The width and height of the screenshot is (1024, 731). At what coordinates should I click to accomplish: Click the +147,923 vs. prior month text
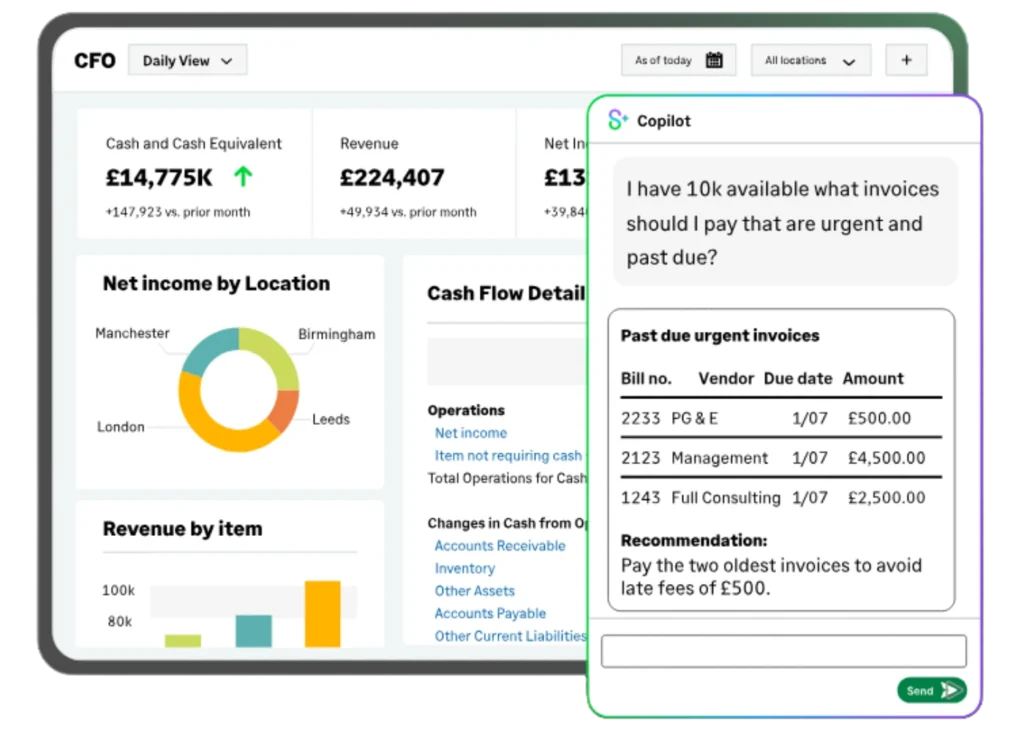pos(178,212)
